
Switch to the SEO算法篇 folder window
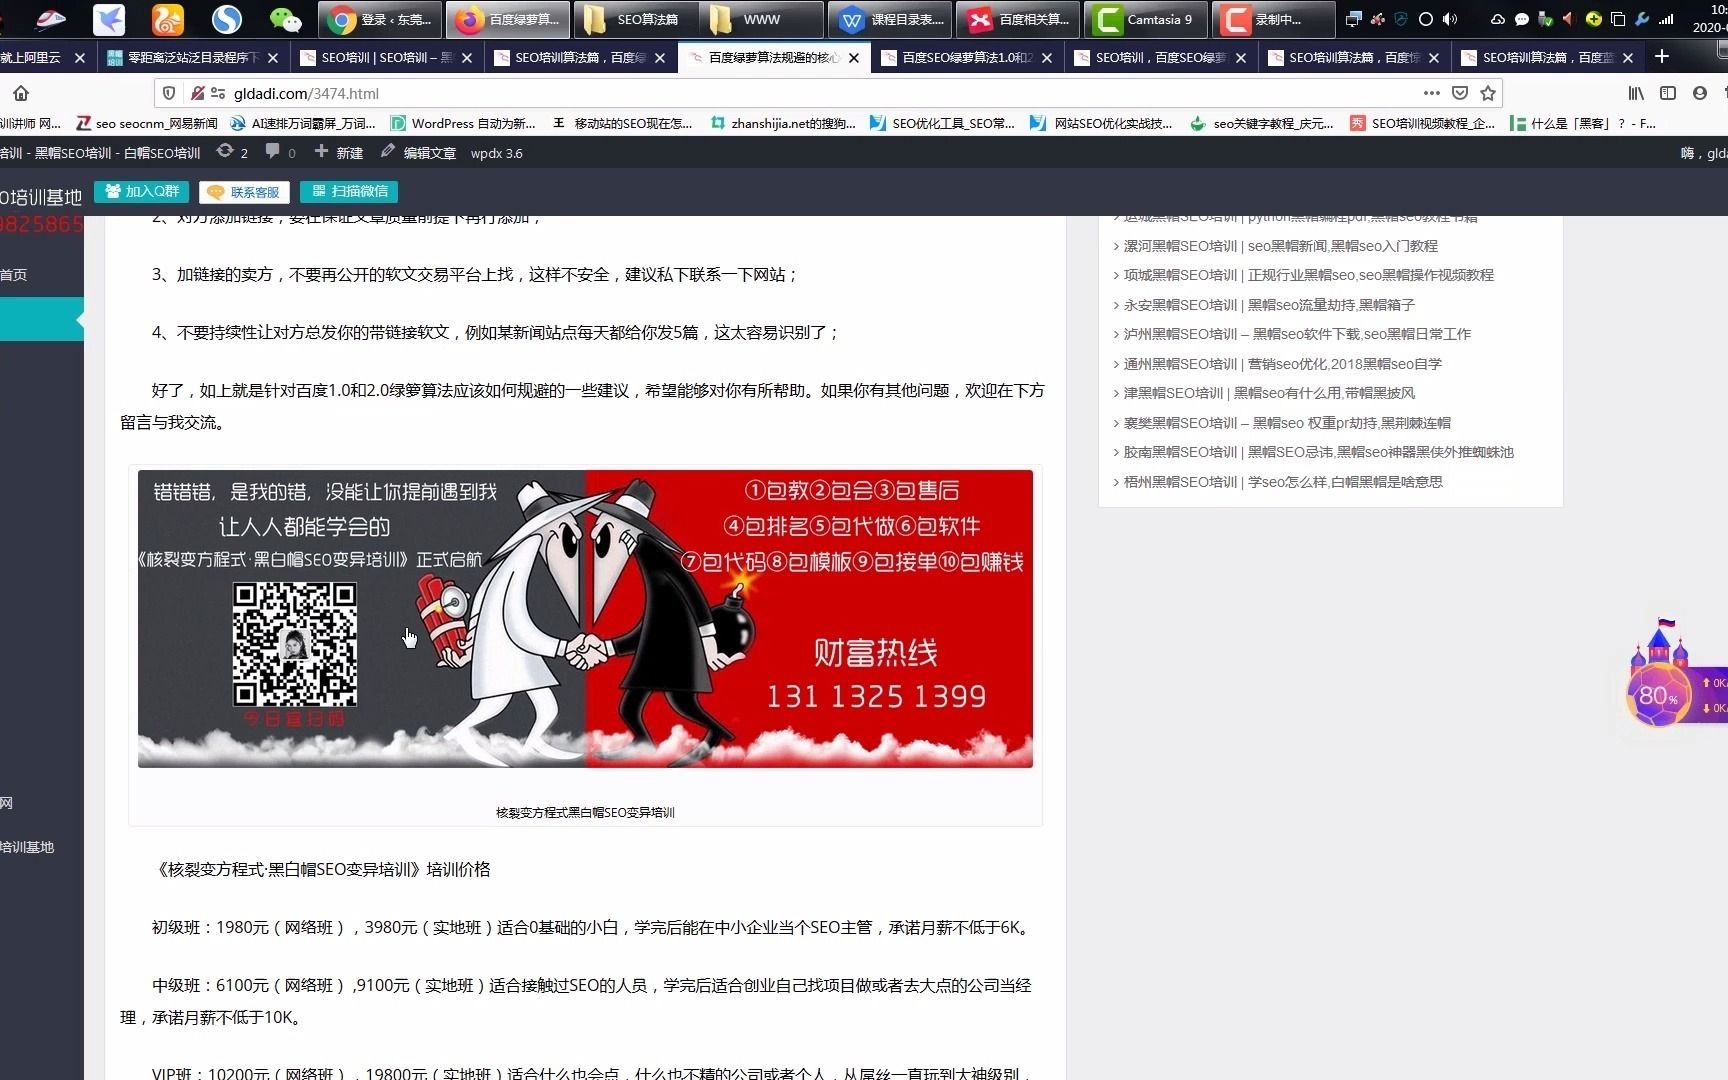pyautogui.click(x=636, y=19)
